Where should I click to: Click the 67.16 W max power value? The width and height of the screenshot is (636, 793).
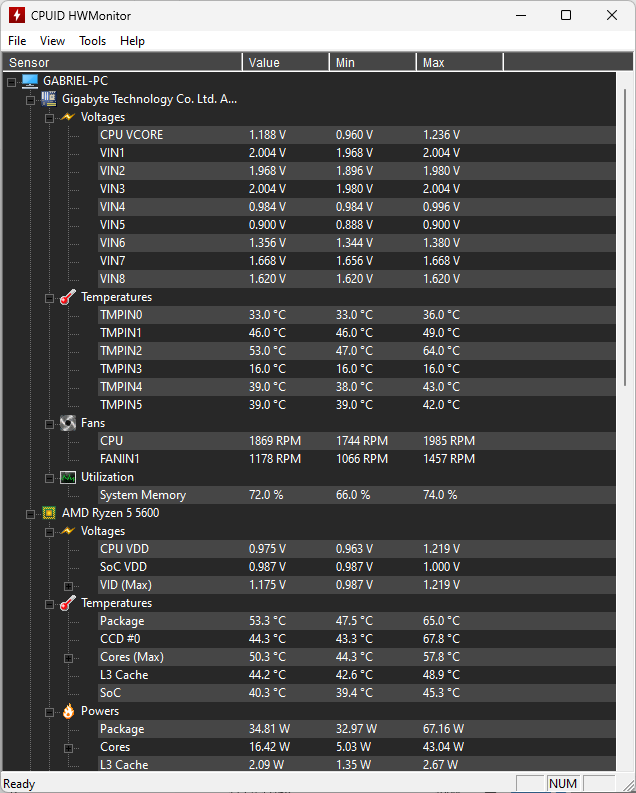[444, 729]
